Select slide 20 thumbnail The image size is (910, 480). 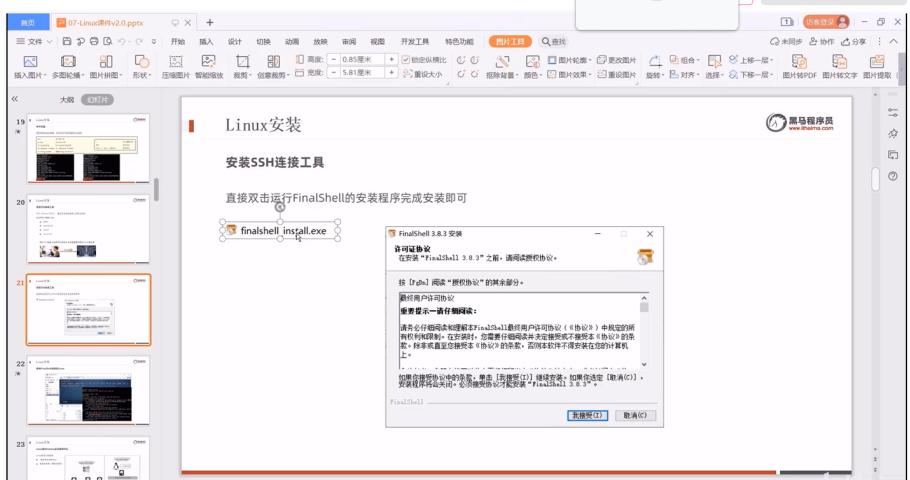point(88,229)
